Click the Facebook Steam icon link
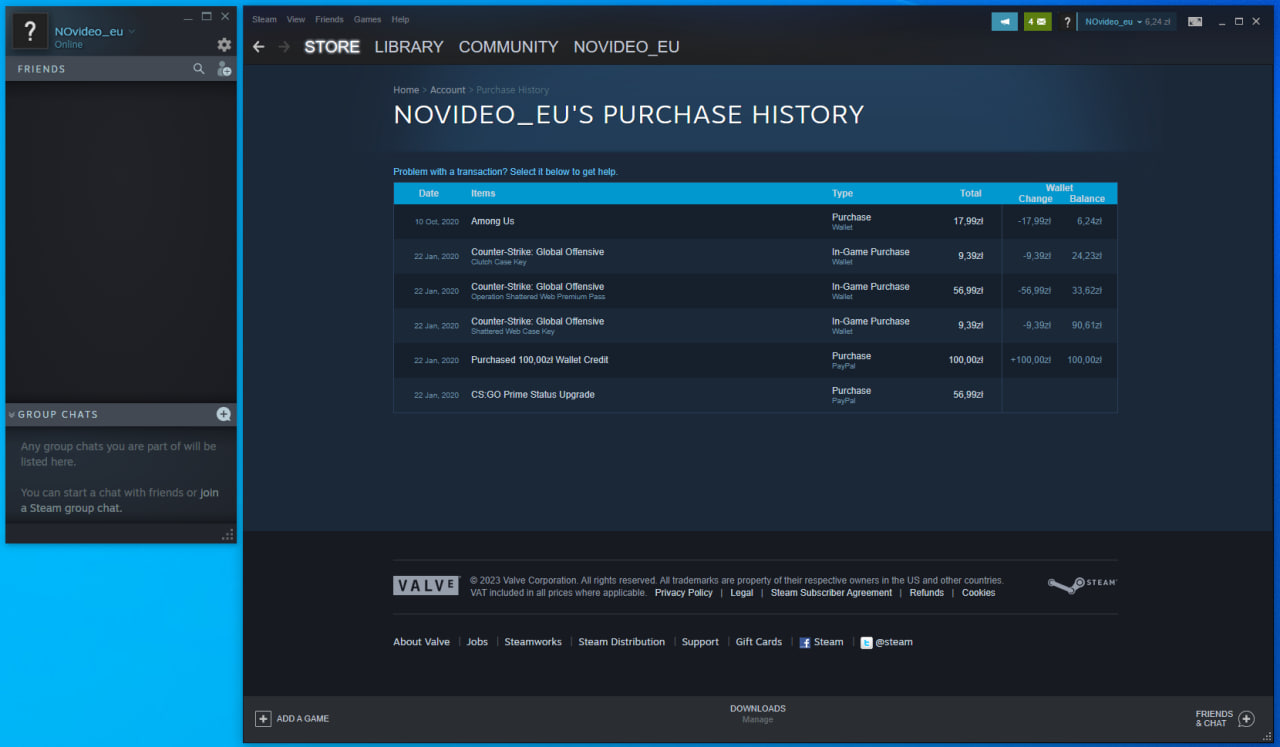This screenshot has width=1280, height=747. tap(821, 642)
